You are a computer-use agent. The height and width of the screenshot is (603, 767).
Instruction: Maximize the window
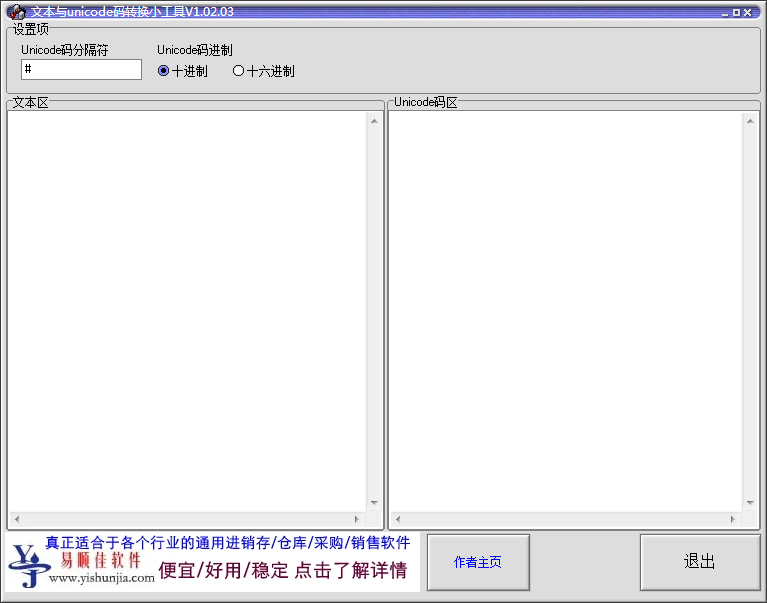coord(736,13)
